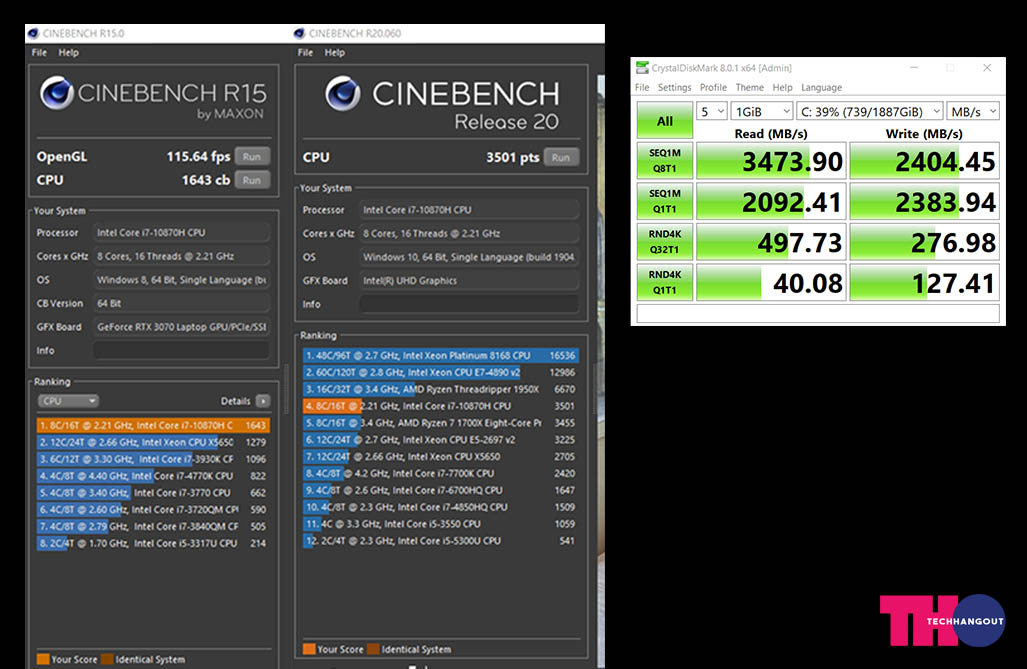Viewport: 1027px width, 669px height.
Task: Open the MB/s unit dropdown
Action: click(x=973, y=111)
